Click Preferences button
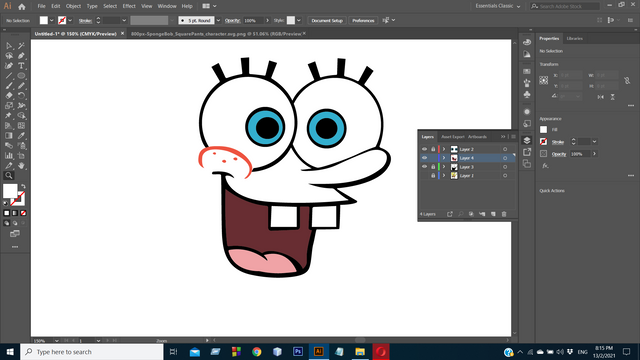This screenshot has width=640, height=360. [x=363, y=20]
